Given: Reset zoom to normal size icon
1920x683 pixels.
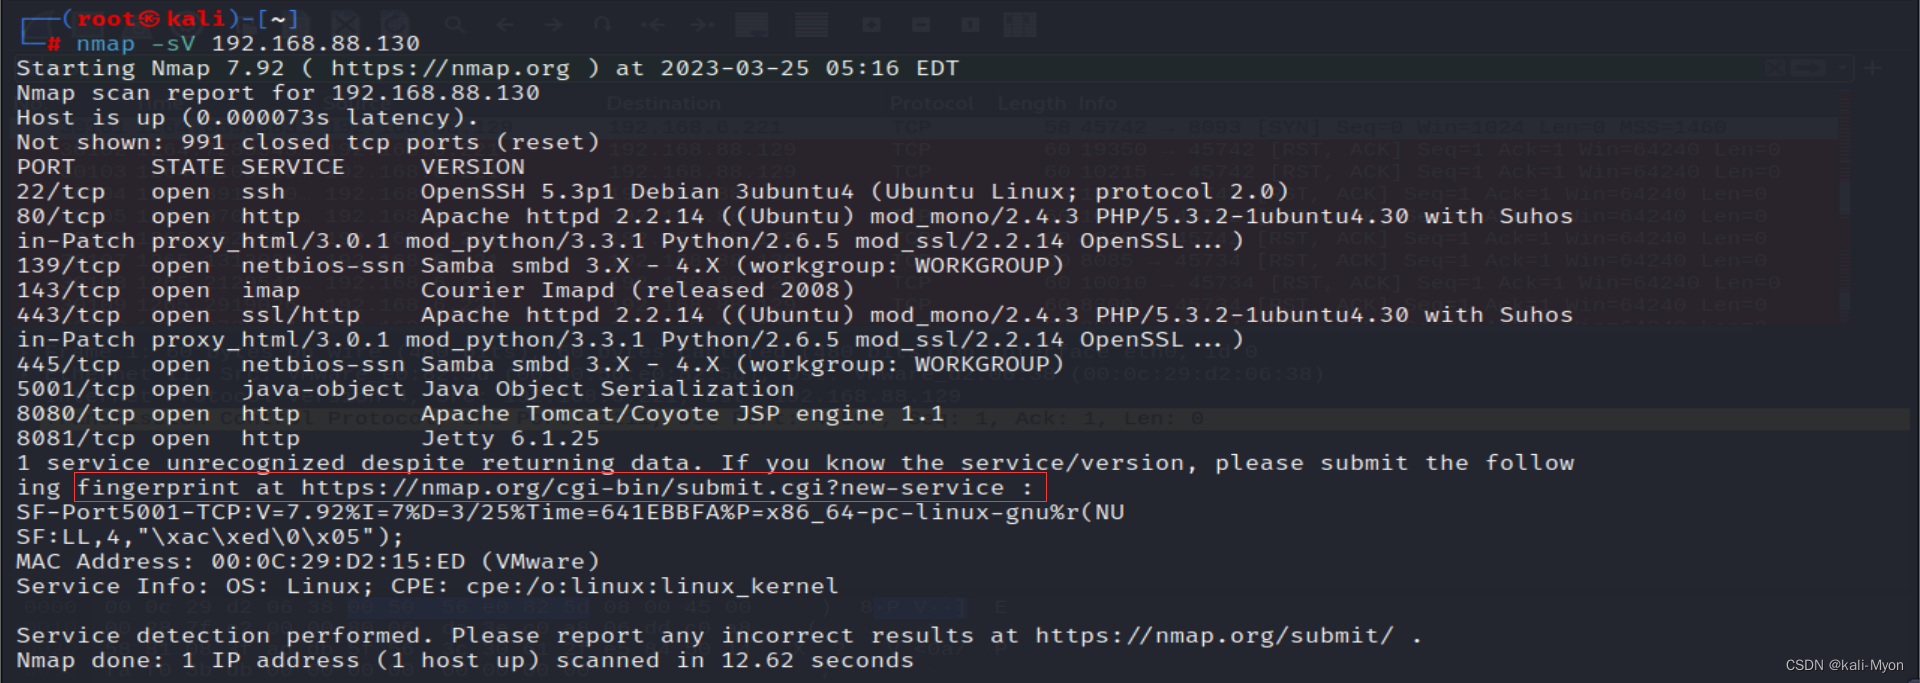Looking at the screenshot, I should (x=970, y=24).
